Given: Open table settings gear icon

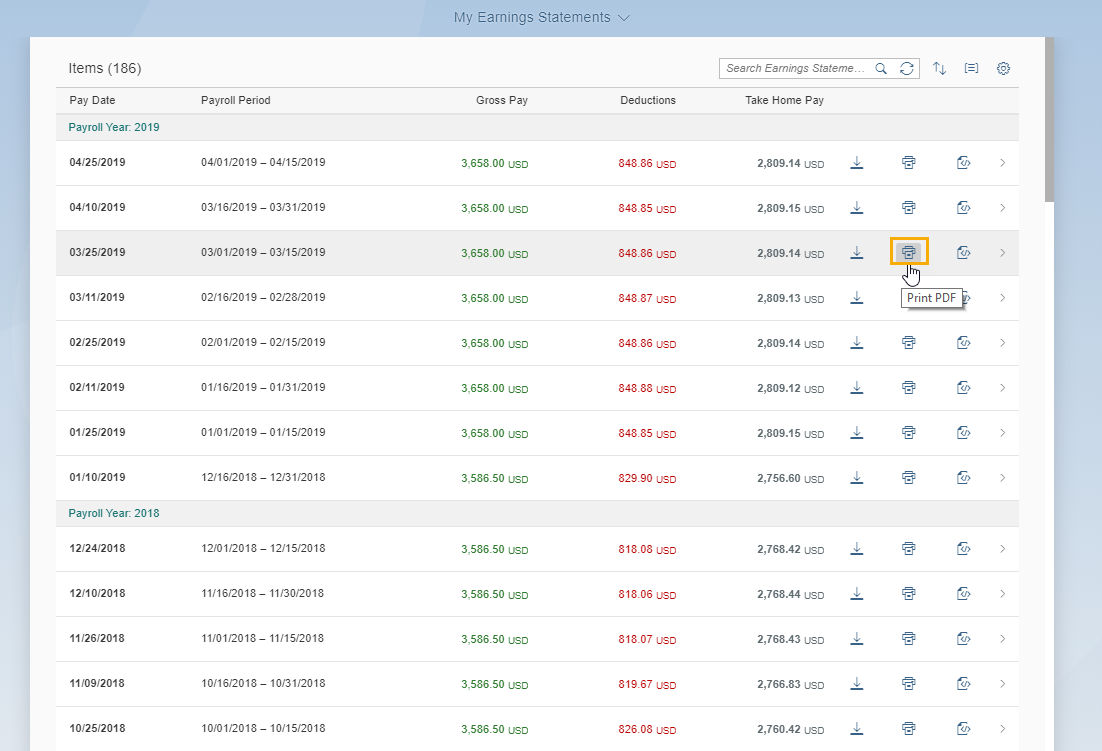Looking at the screenshot, I should 1003,69.
